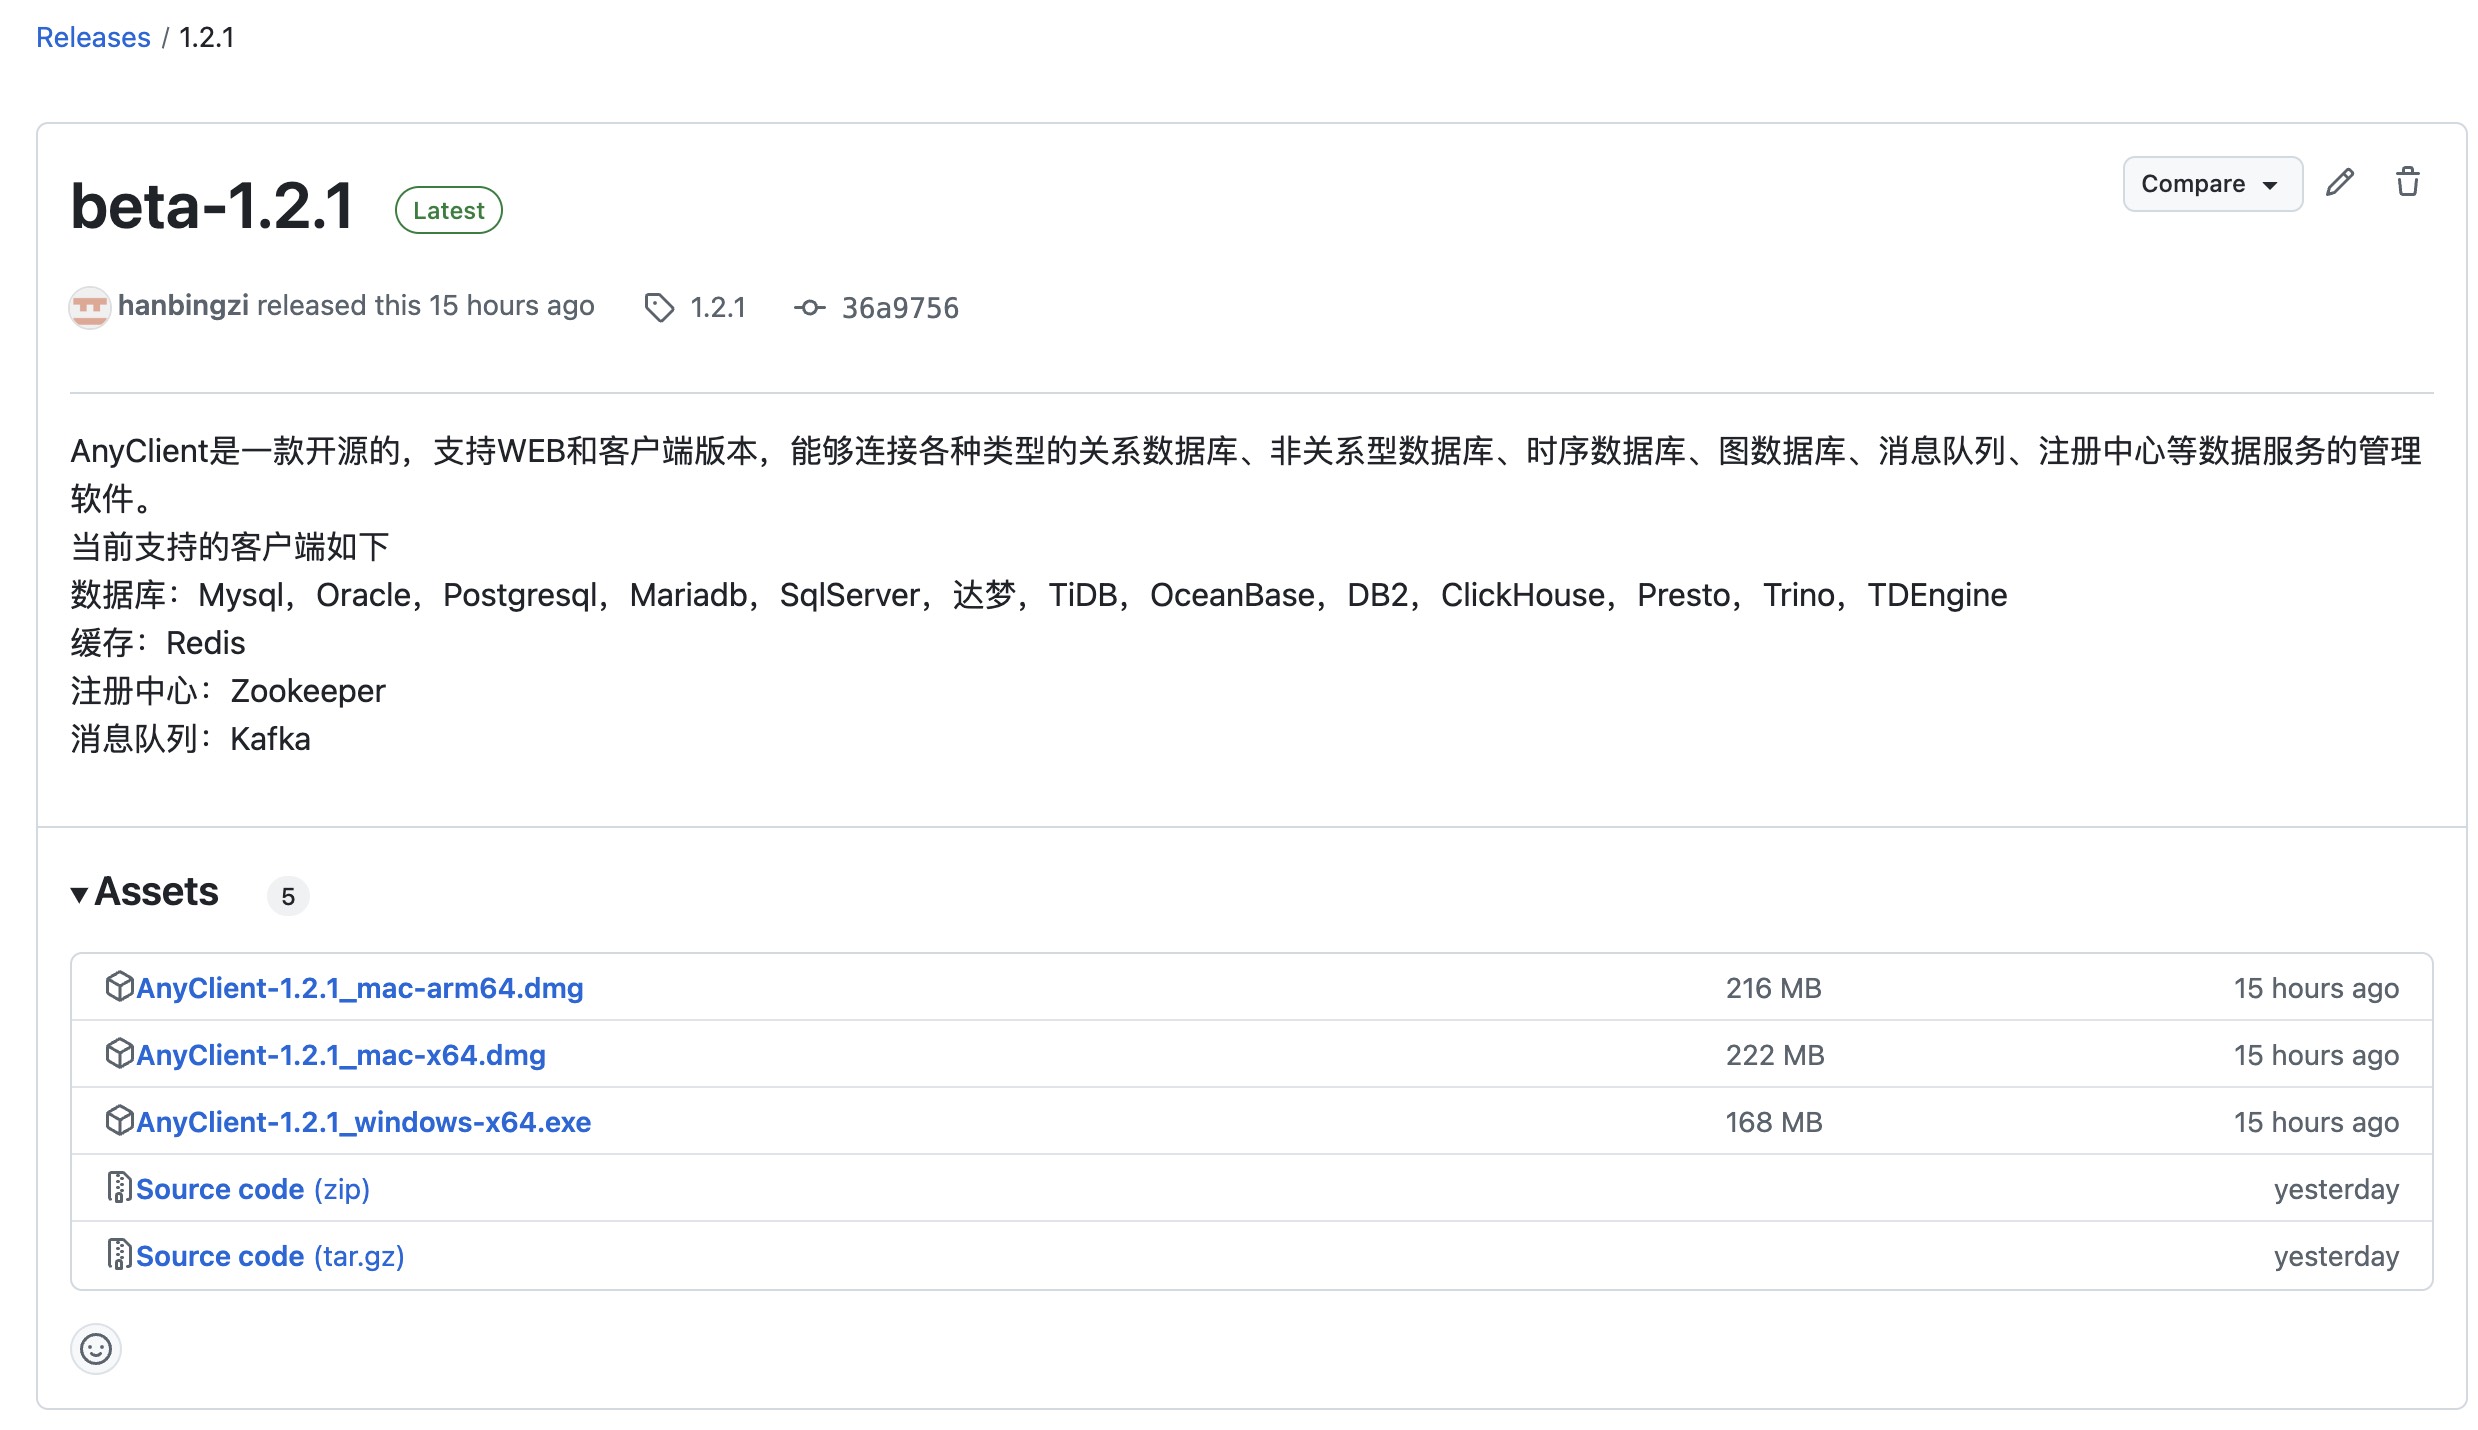Screen dimensions: 2478x1430
Task: Click the trash delete release icon
Action: 2407,183
